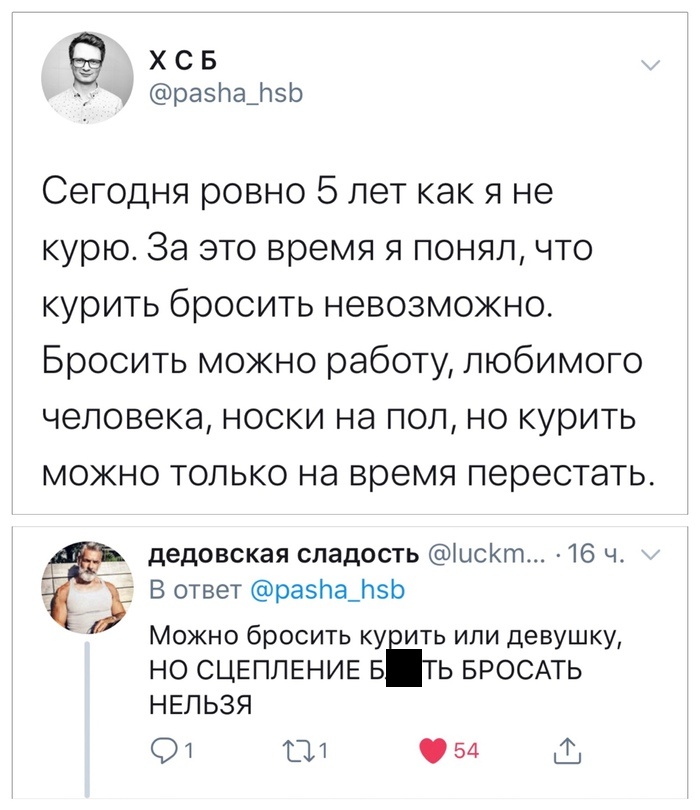Click the дедовская сладость username

tap(283, 556)
